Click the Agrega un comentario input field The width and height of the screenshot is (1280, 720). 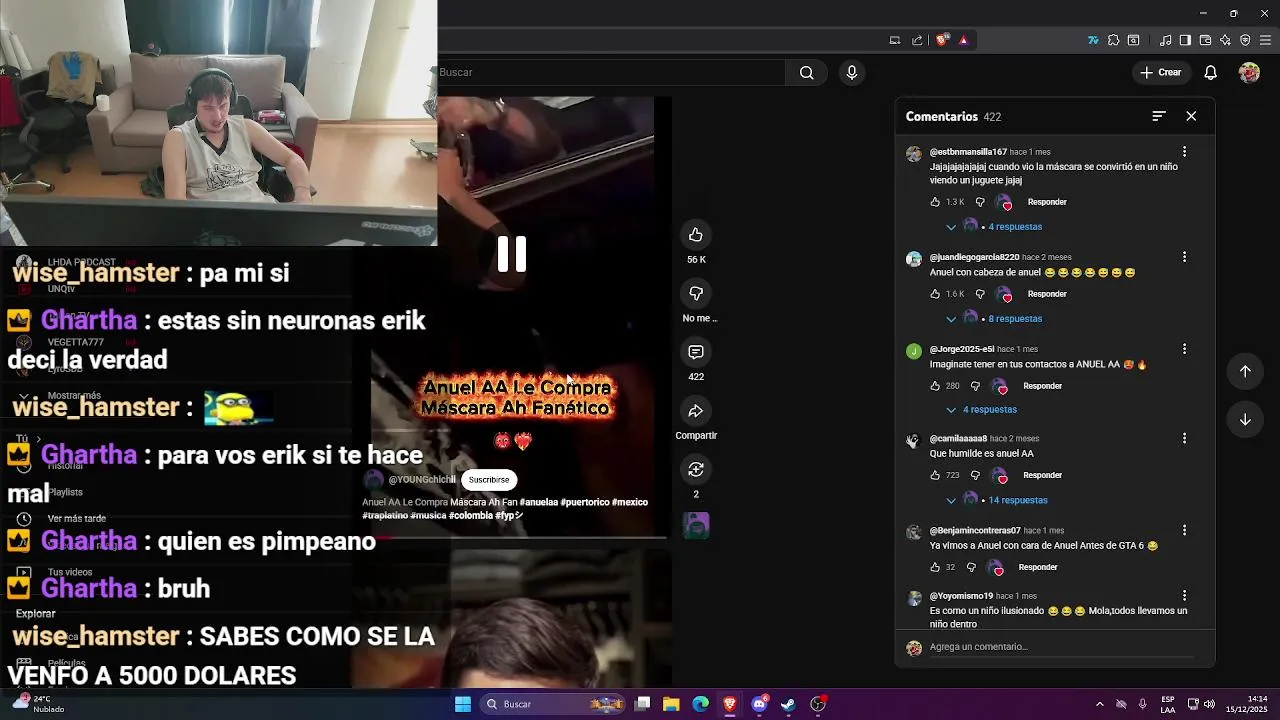[x=1060, y=647]
